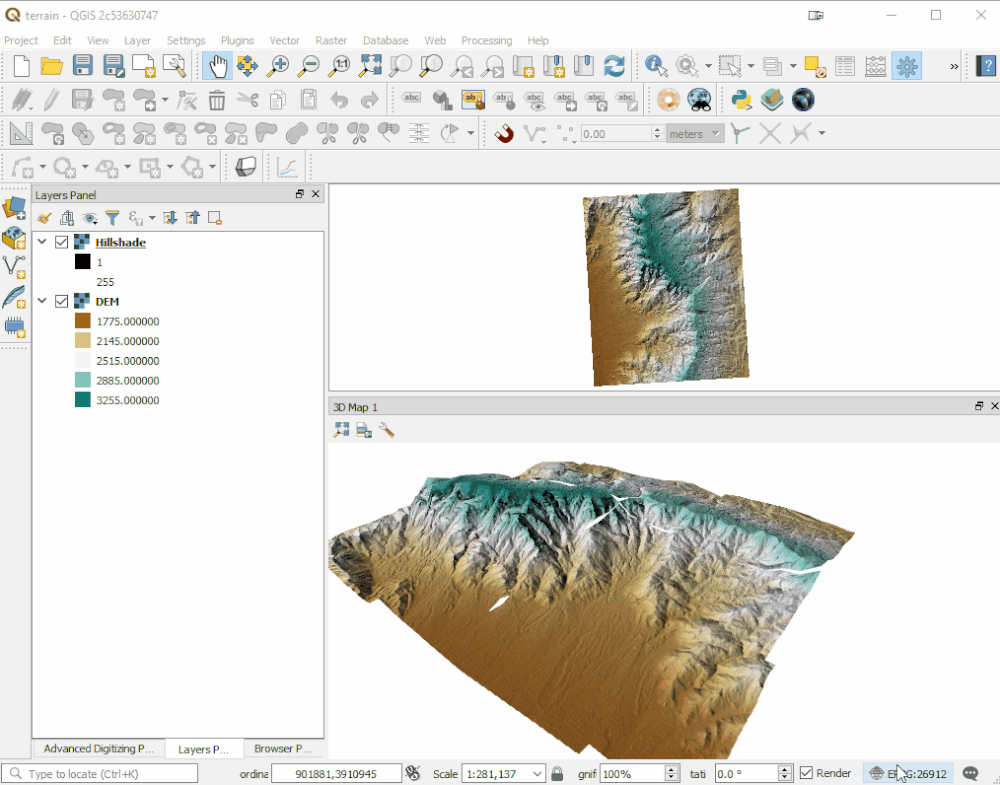Screen dimensions: 1000x785
Task: Select the Pan Map hand tool
Action: [x=217, y=66]
